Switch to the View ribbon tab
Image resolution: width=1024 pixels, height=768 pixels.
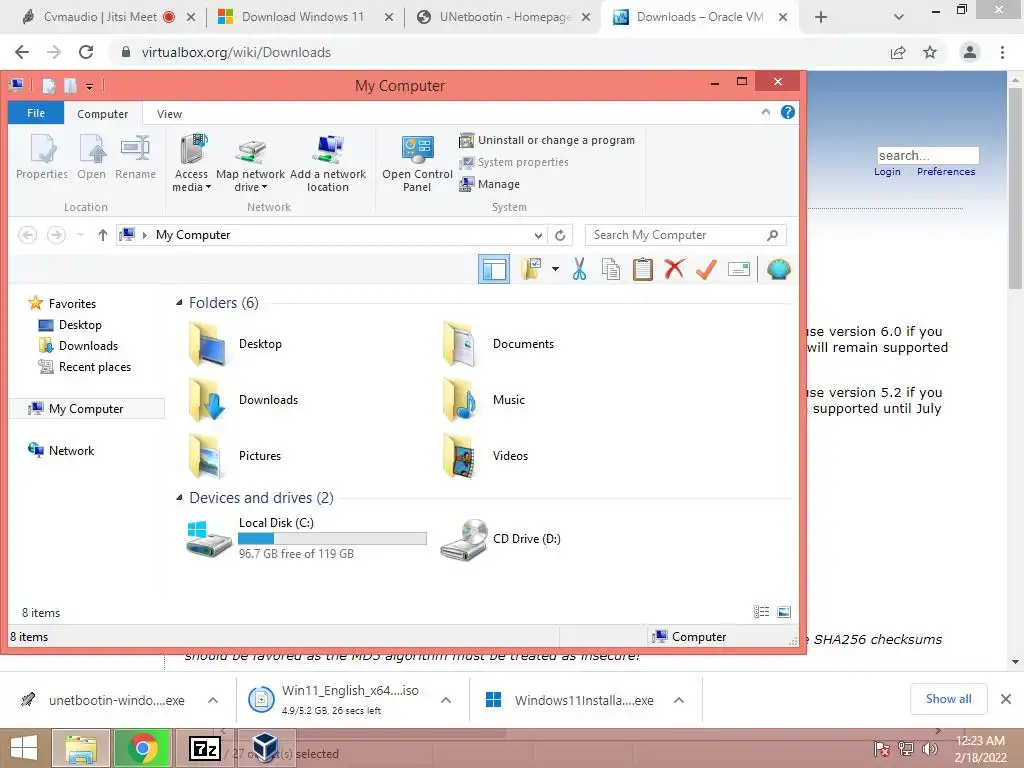(x=169, y=114)
